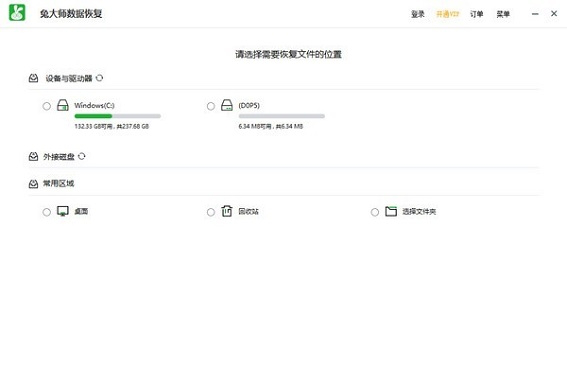
Task: Click the Windows(C:) drive label
Action: pyautogui.click(x=94, y=105)
